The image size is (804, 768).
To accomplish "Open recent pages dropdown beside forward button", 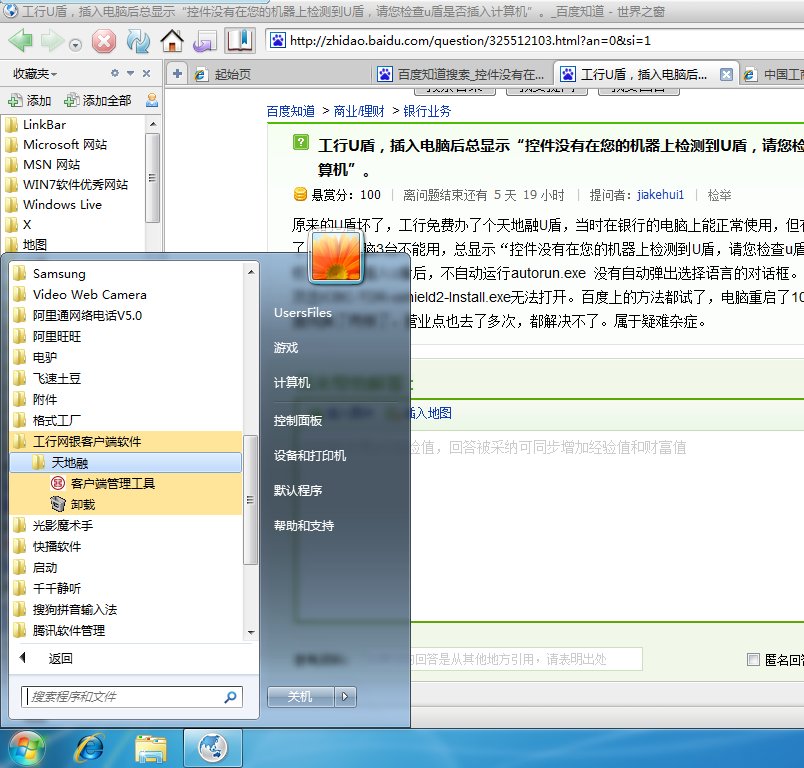I will [75, 46].
